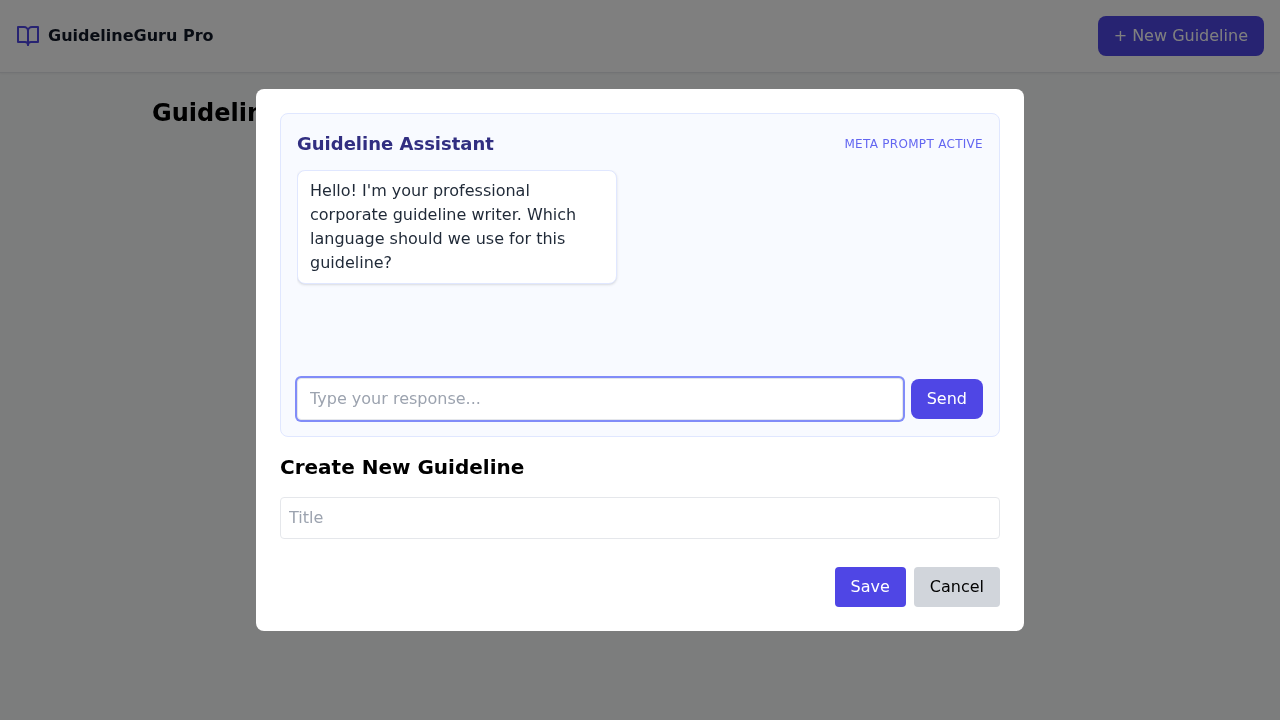
Task: Cancel the Create New Guideline dialog
Action: point(956,587)
